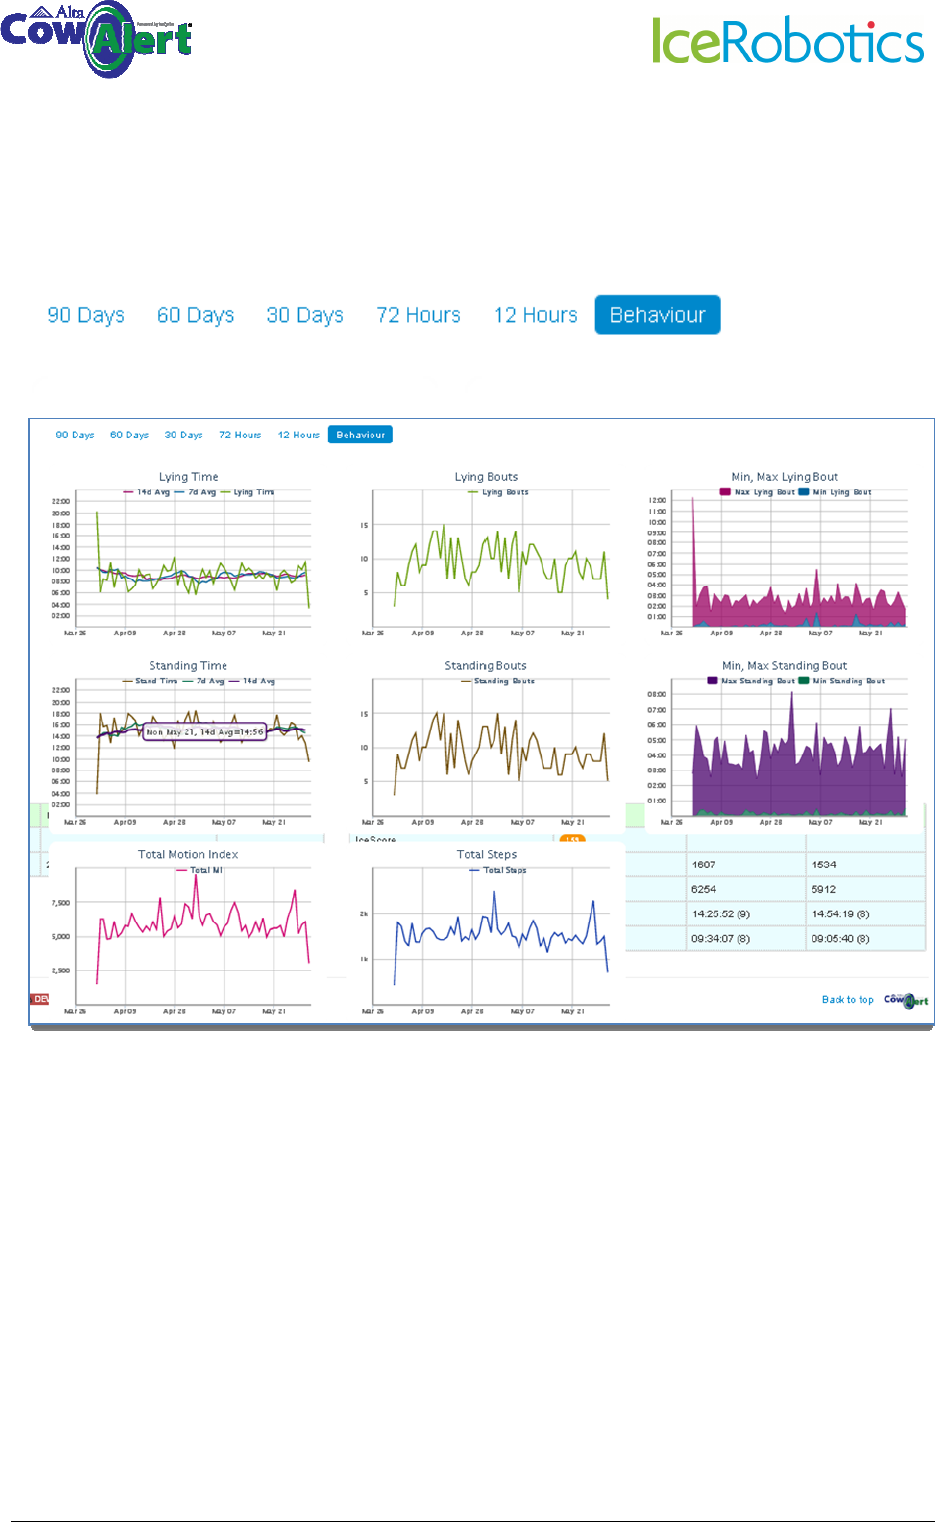Toggle the 14d Avg legend entry in Lying Time

pos(147,492)
